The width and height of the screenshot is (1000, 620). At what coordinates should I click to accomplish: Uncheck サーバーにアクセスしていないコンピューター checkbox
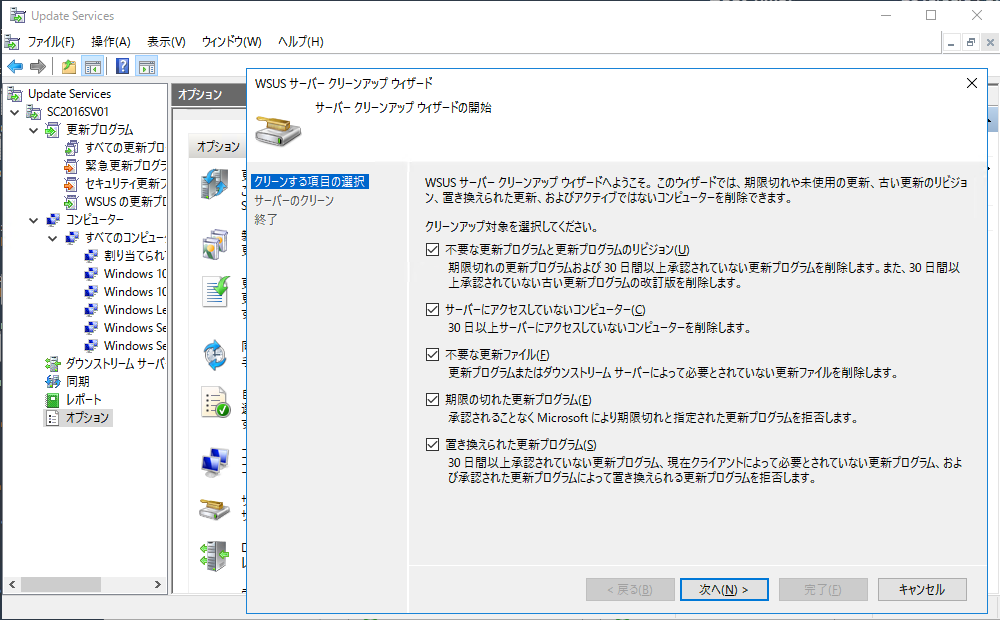432,309
